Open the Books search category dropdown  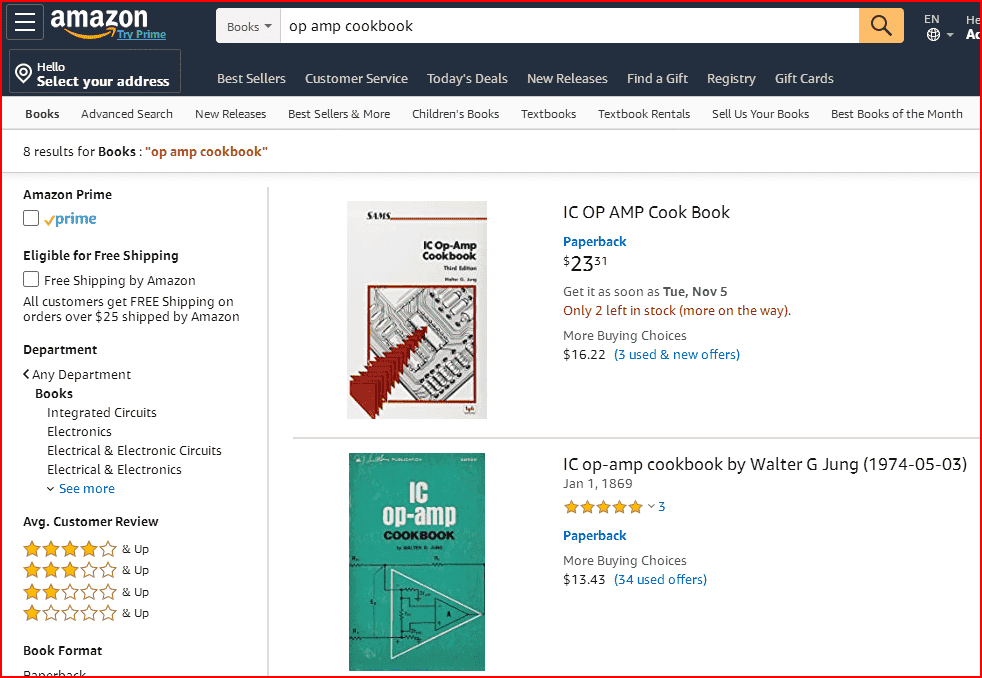(249, 27)
